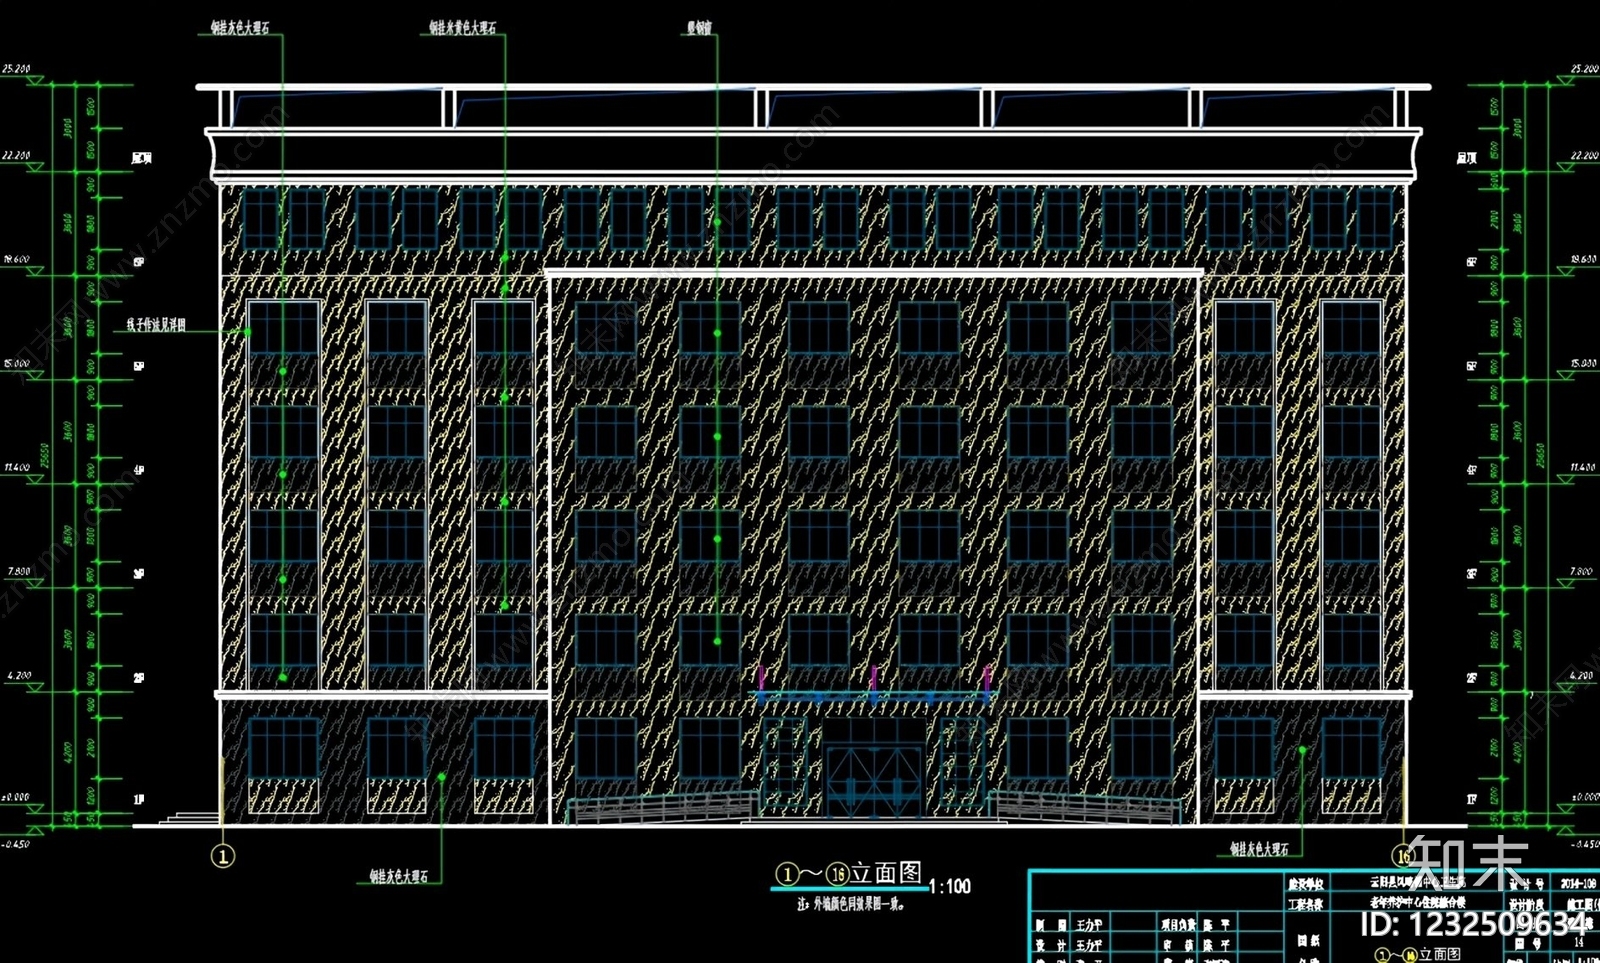The height and width of the screenshot is (963, 1600).
Task: Select axis bubble 1 below the left corner
Action: tap(223, 856)
